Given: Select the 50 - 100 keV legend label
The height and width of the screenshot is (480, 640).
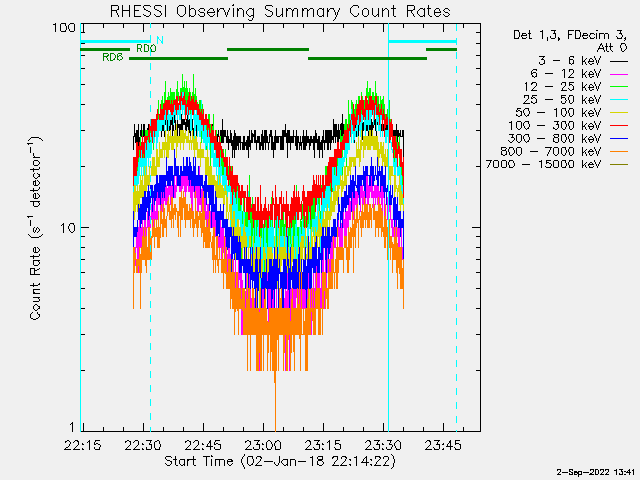Looking at the screenshot, I should click(558, 113).
